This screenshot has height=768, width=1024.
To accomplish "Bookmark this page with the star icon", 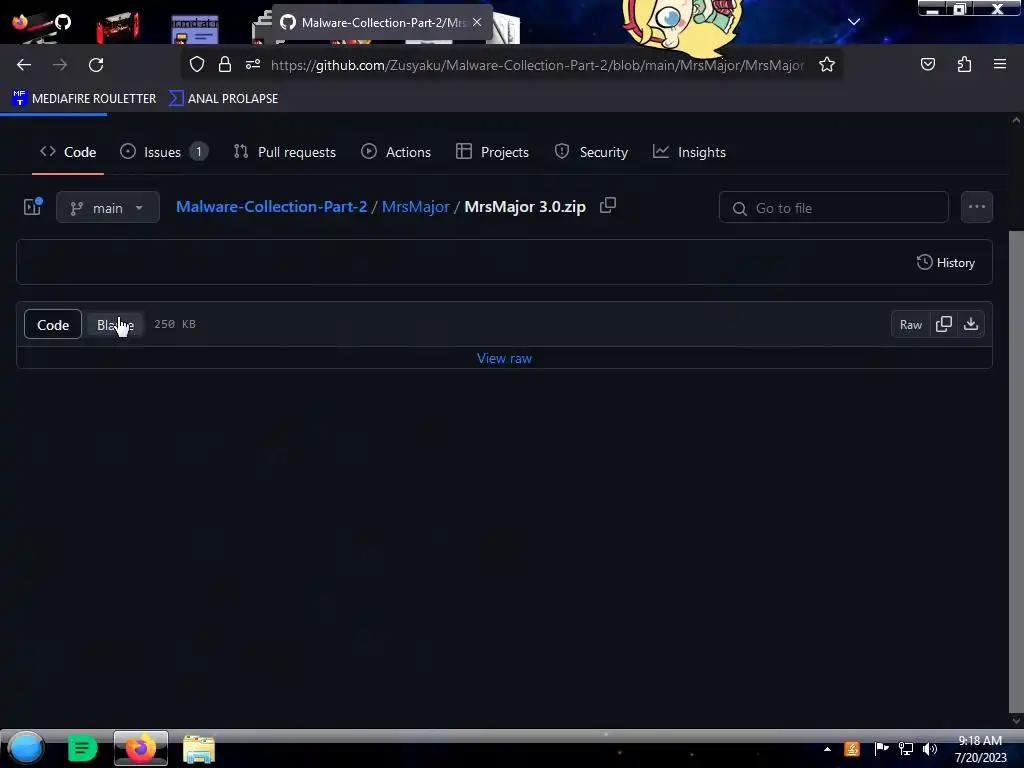I will (x=827, y=65).
